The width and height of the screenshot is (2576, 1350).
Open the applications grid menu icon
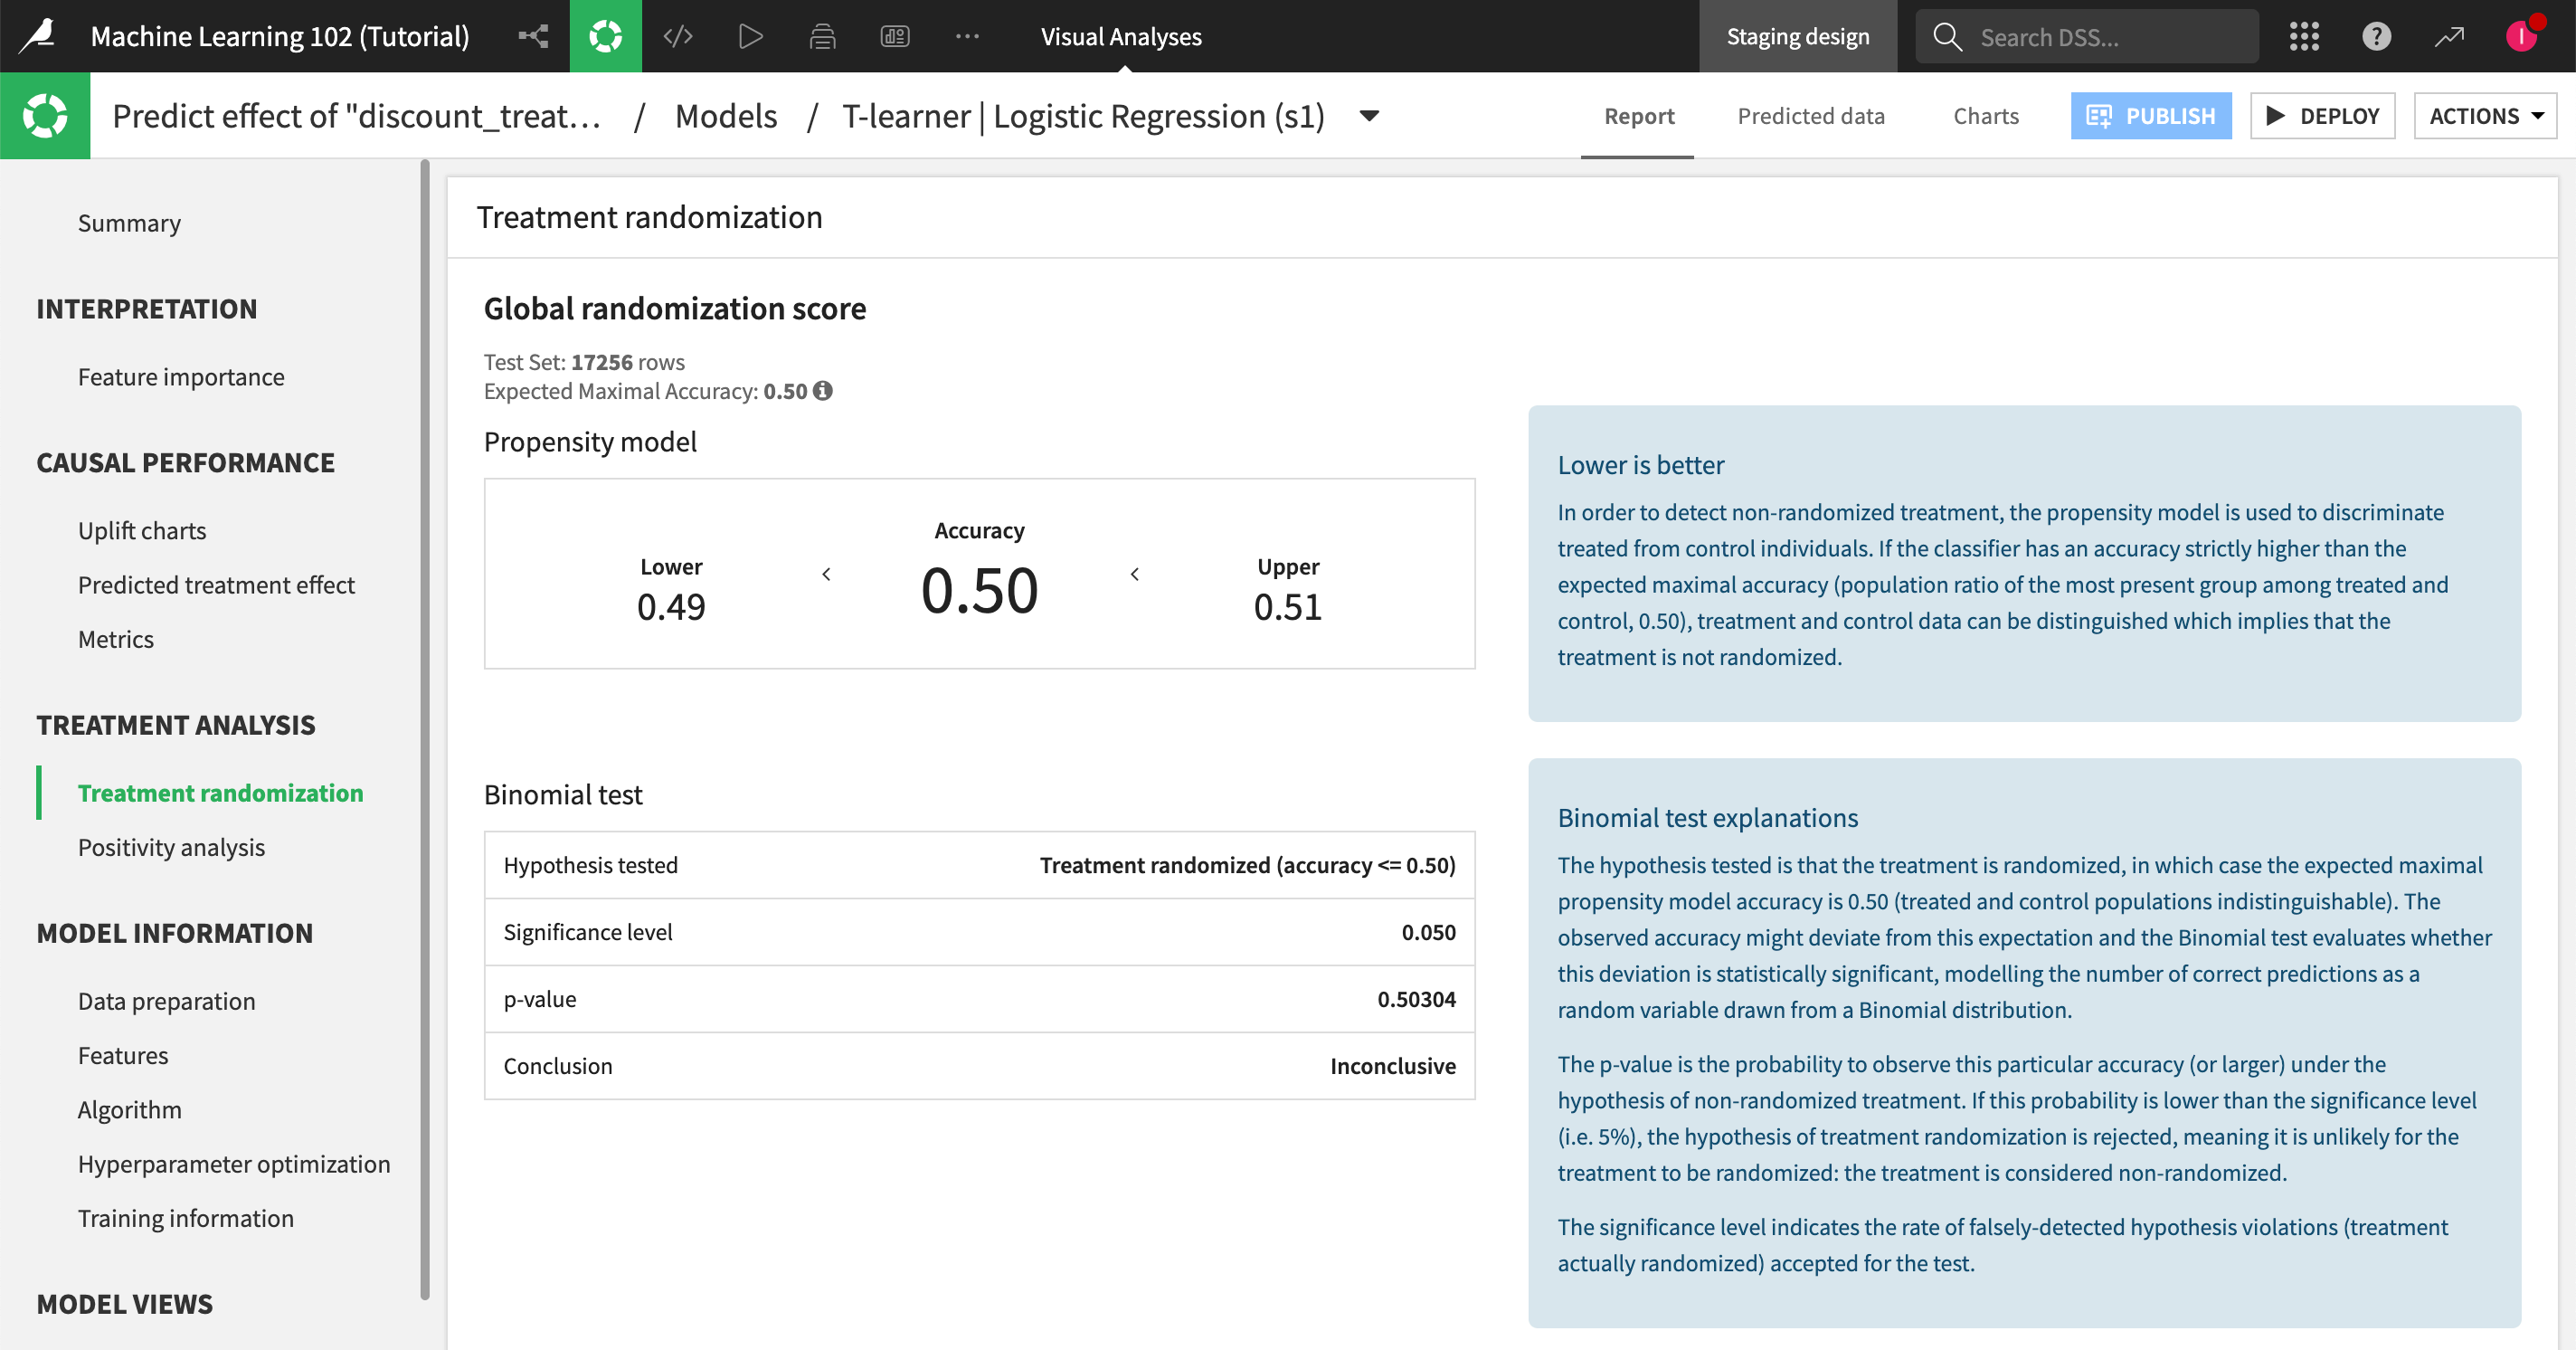2304,36
